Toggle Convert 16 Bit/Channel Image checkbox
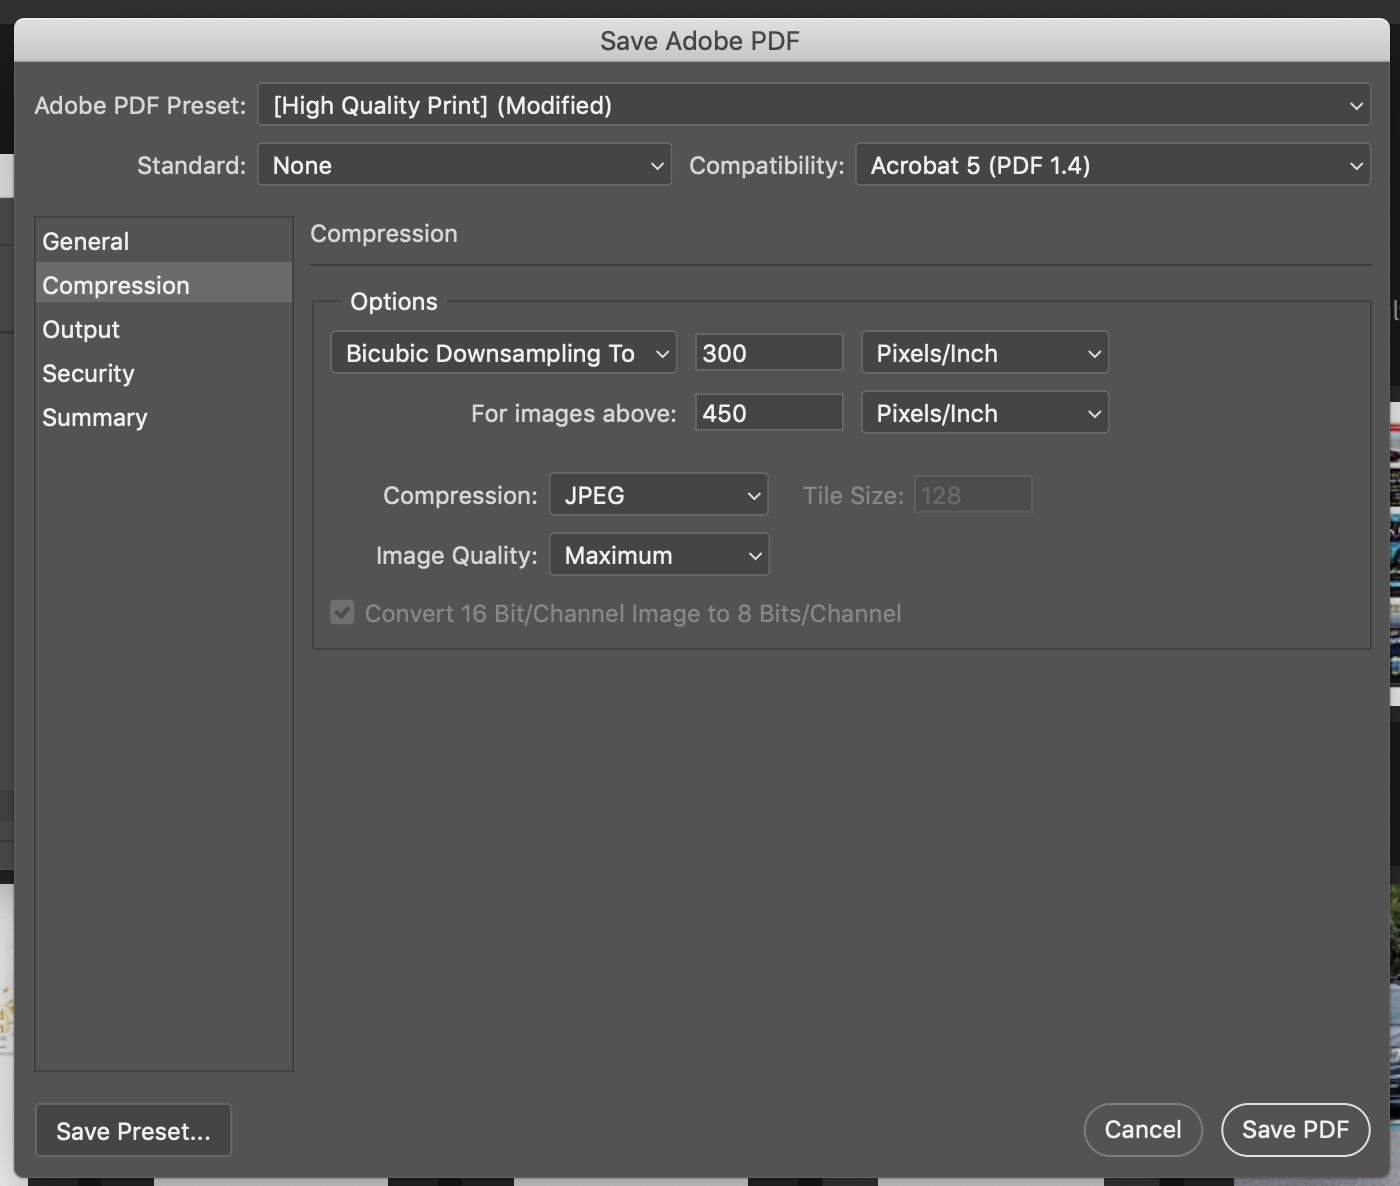 pyautogui.click(x=341, y=612)
